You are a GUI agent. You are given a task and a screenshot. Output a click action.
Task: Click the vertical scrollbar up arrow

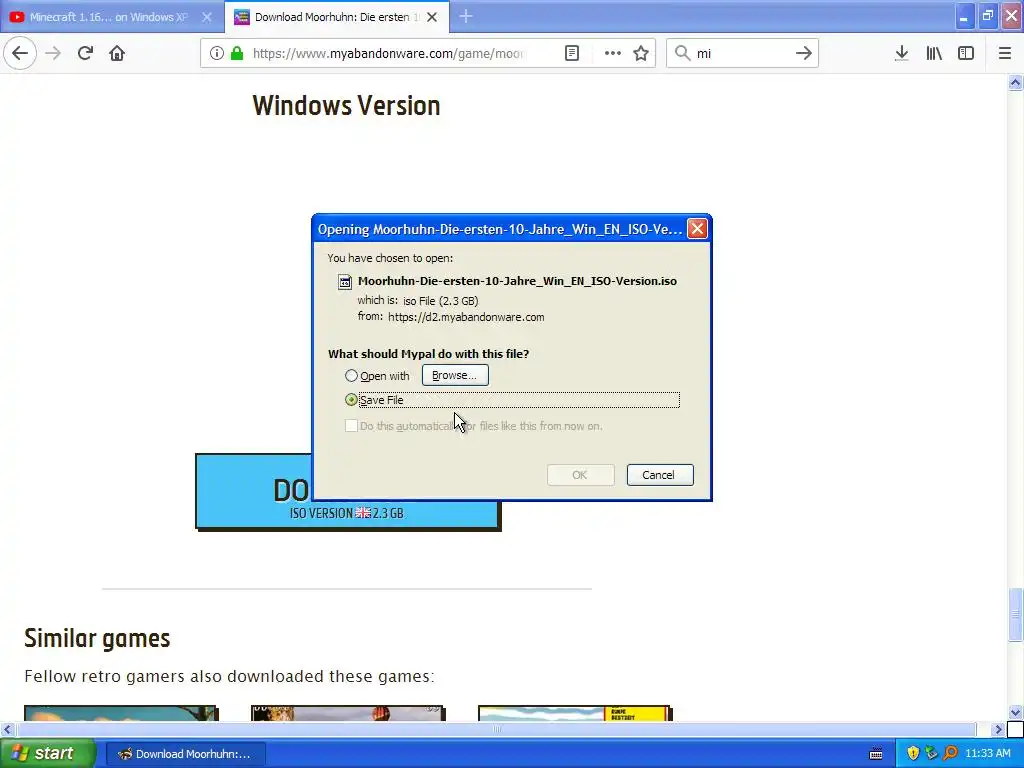coord(1015,82)
